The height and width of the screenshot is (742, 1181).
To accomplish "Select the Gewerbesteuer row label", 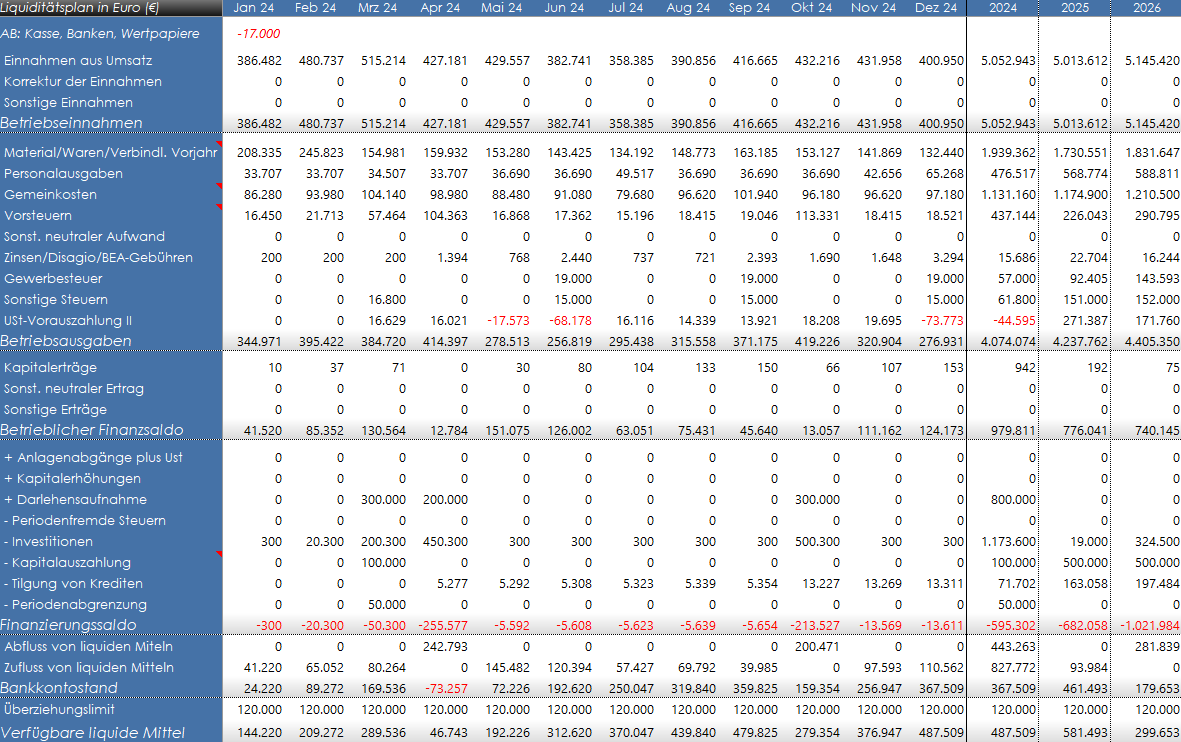I will point(52,278).
